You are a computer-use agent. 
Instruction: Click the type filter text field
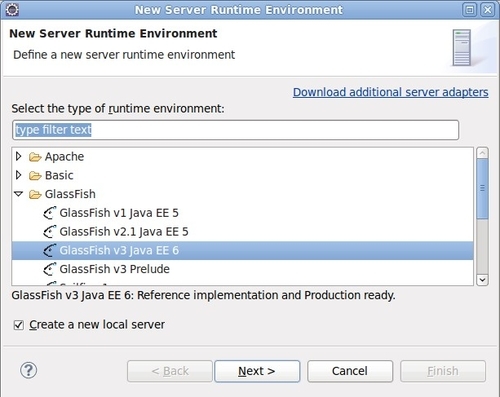tap(236, 130)
